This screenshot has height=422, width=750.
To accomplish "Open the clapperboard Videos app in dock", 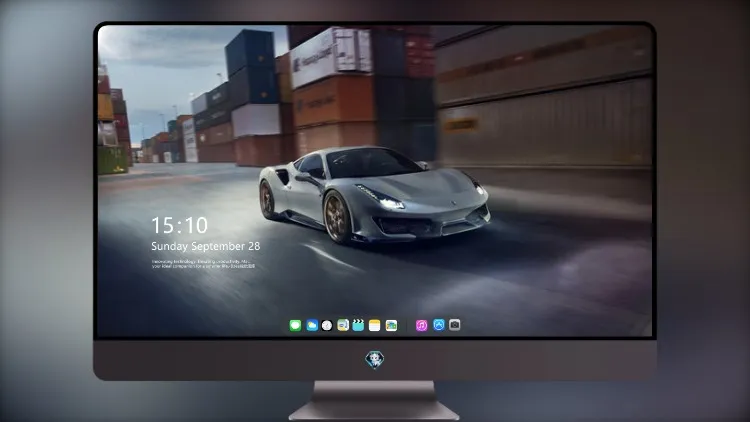I will click(358, 325).
